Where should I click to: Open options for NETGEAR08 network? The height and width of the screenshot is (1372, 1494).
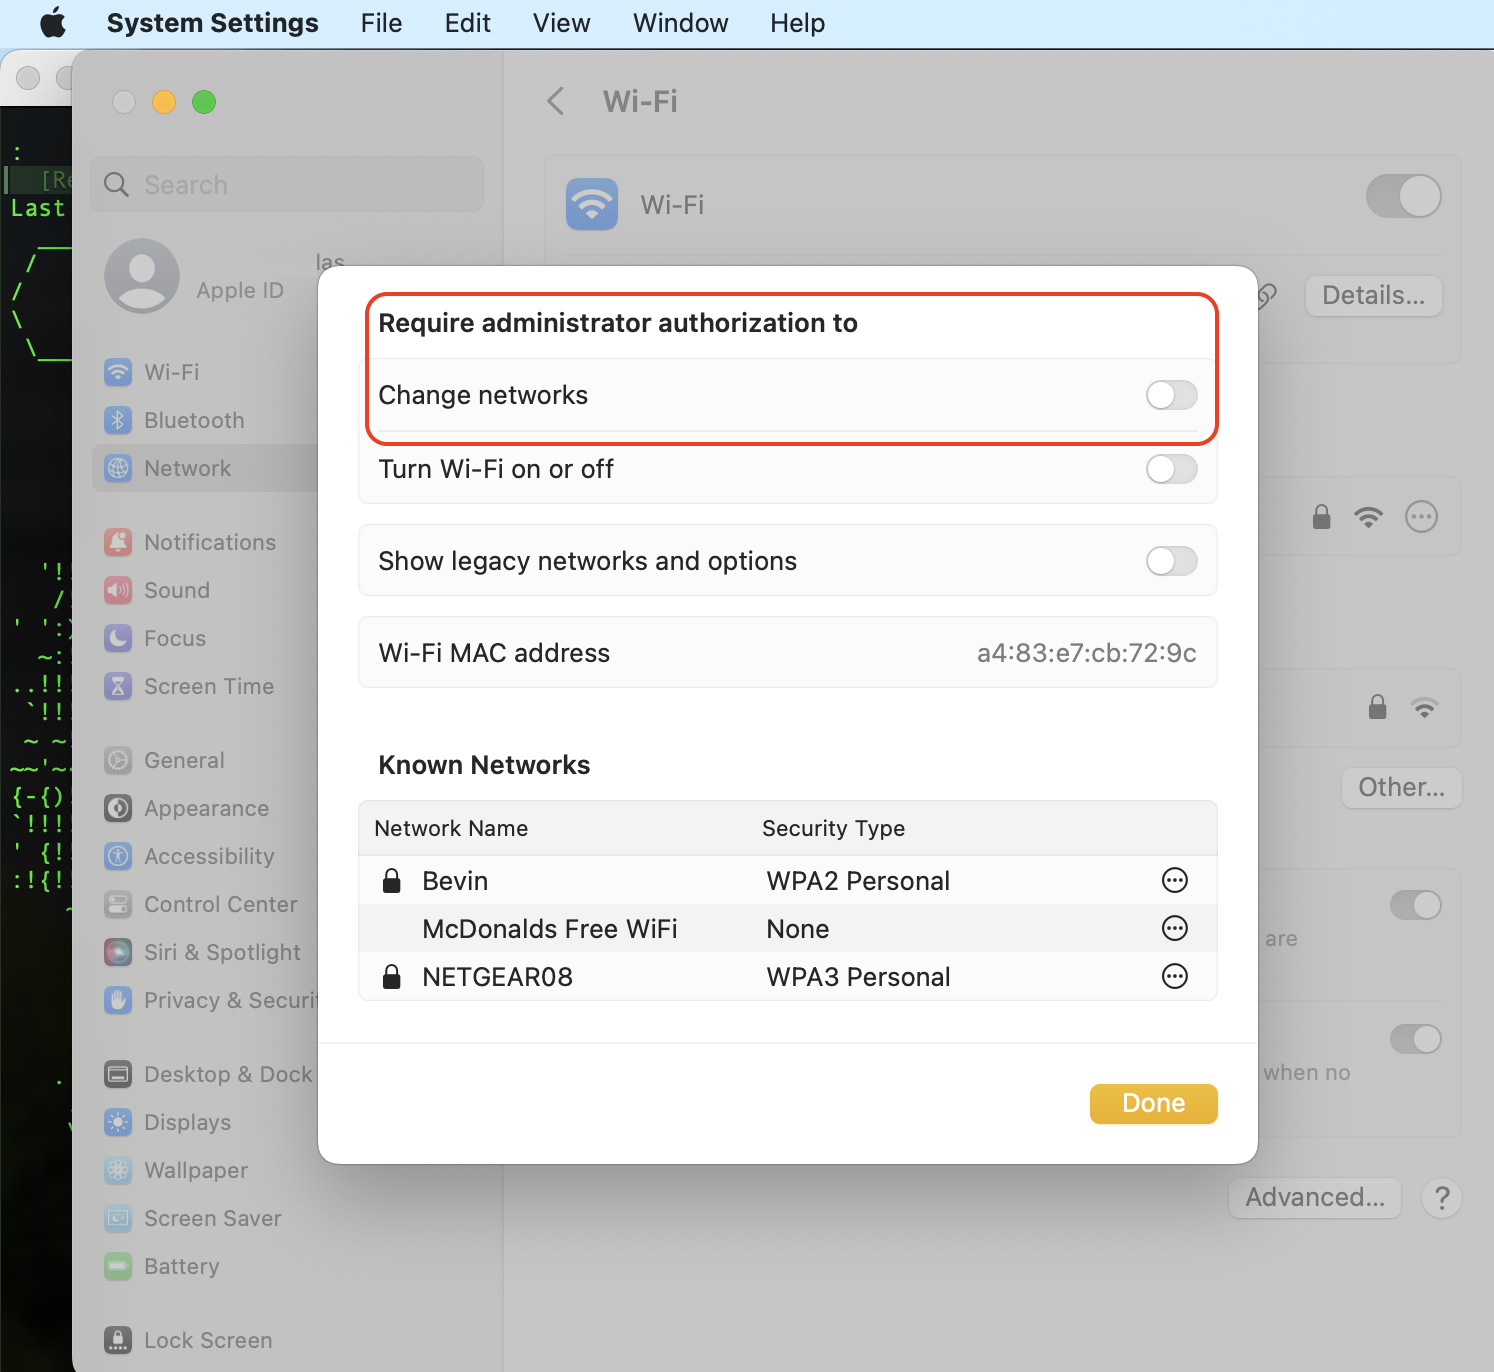pos(1174,976)
